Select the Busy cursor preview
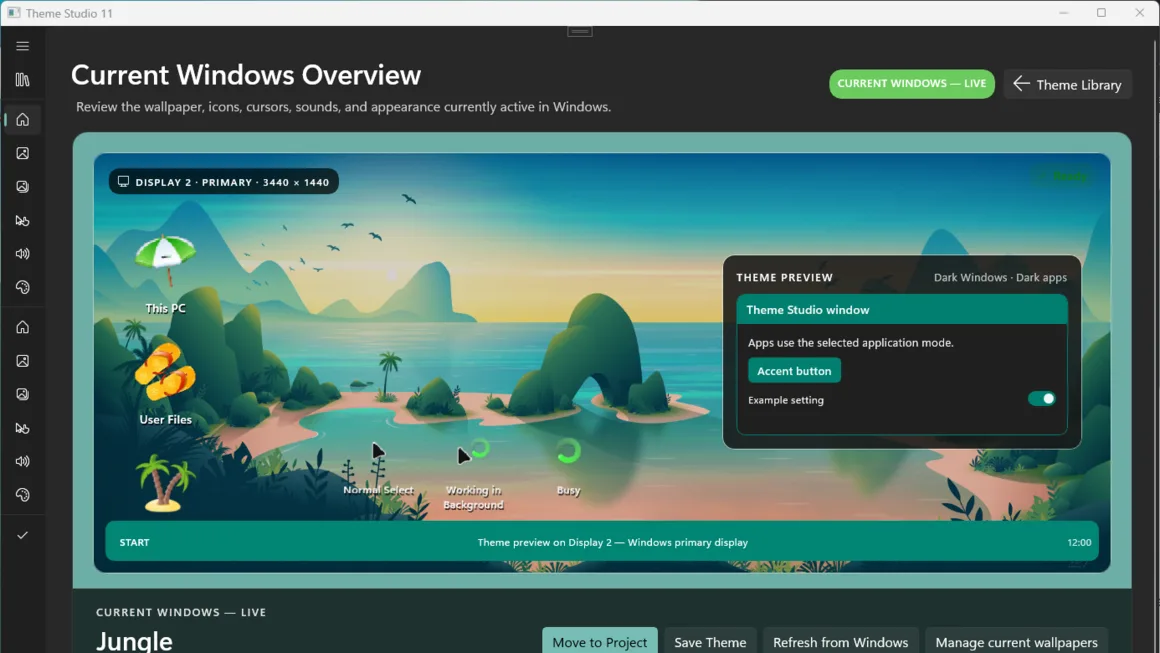 point(568,450)
